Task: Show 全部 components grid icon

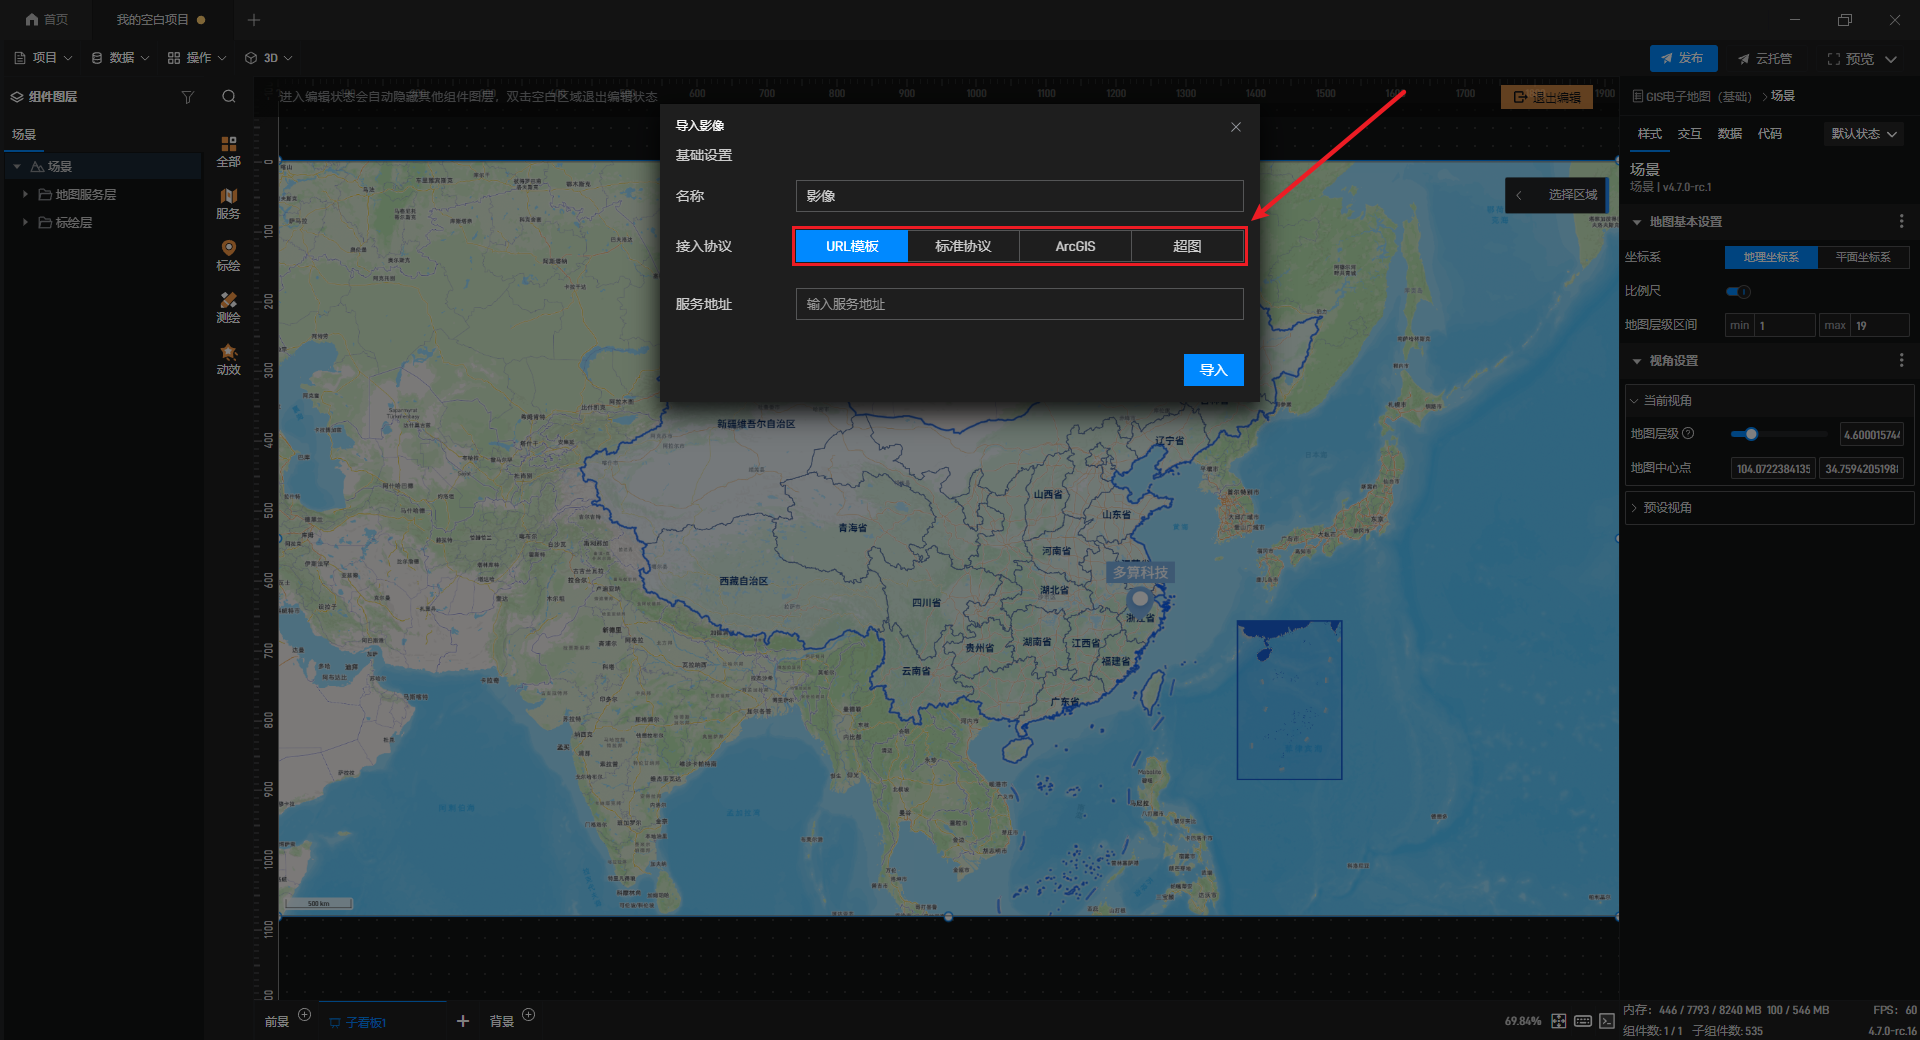Action: (228, 151)
